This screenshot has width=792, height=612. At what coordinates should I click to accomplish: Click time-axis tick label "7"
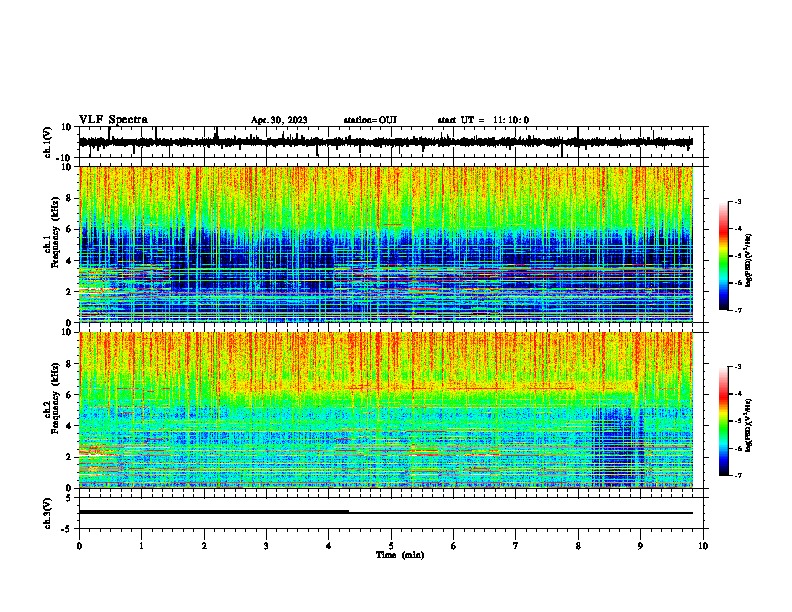point(516,546)
